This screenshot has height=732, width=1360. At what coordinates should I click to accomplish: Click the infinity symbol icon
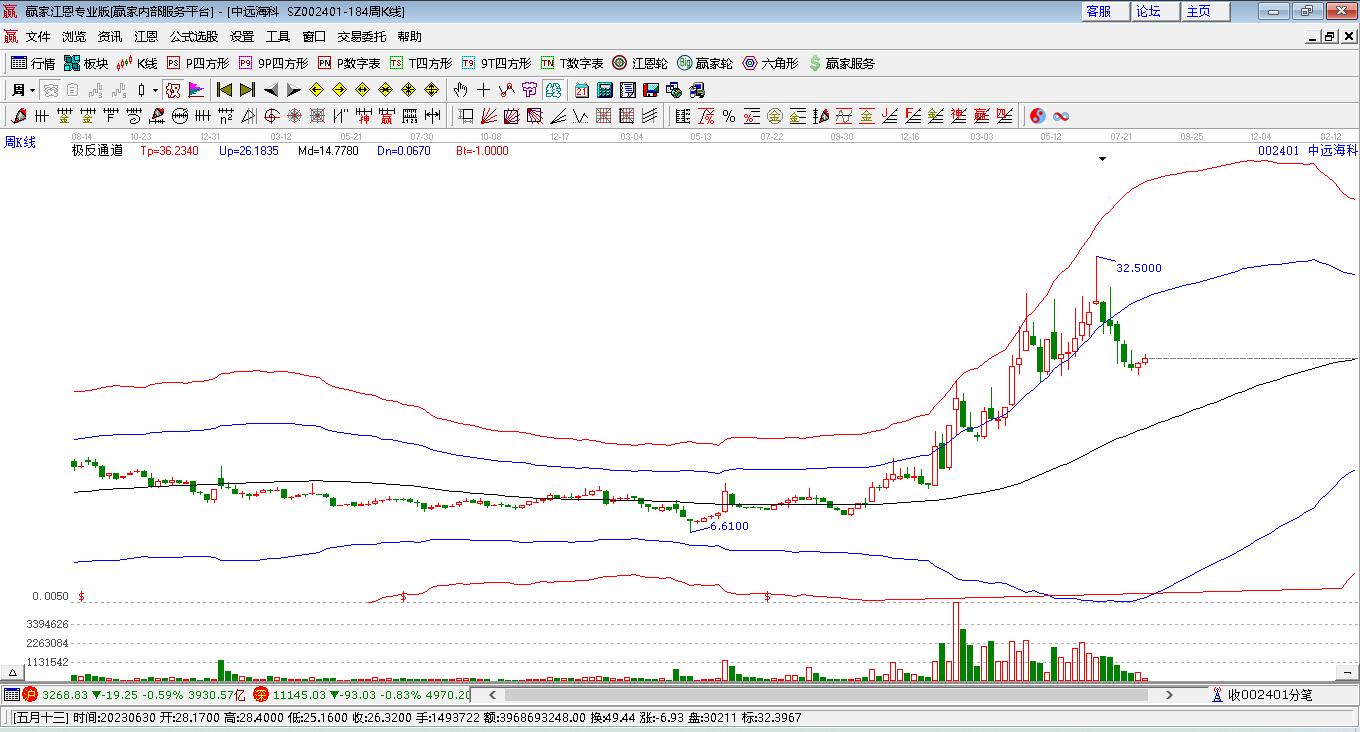coord(1061,116)
